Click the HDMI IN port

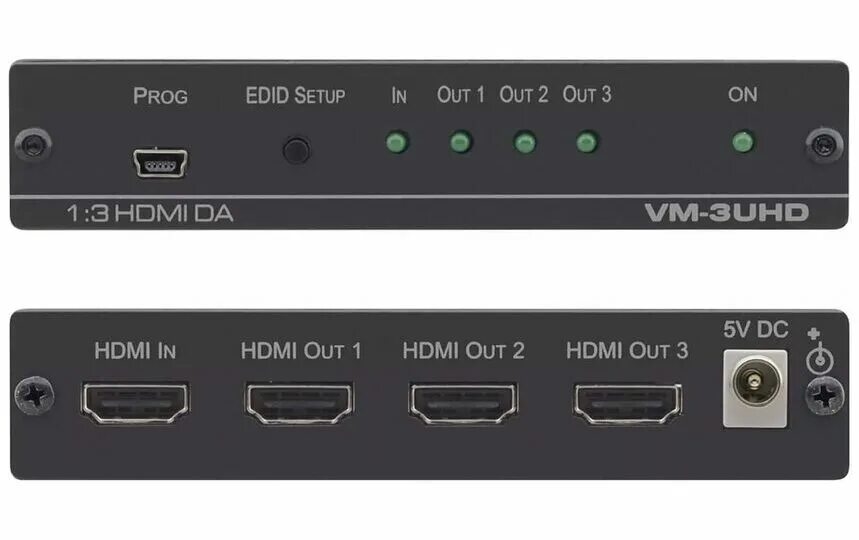pos(135,403)
